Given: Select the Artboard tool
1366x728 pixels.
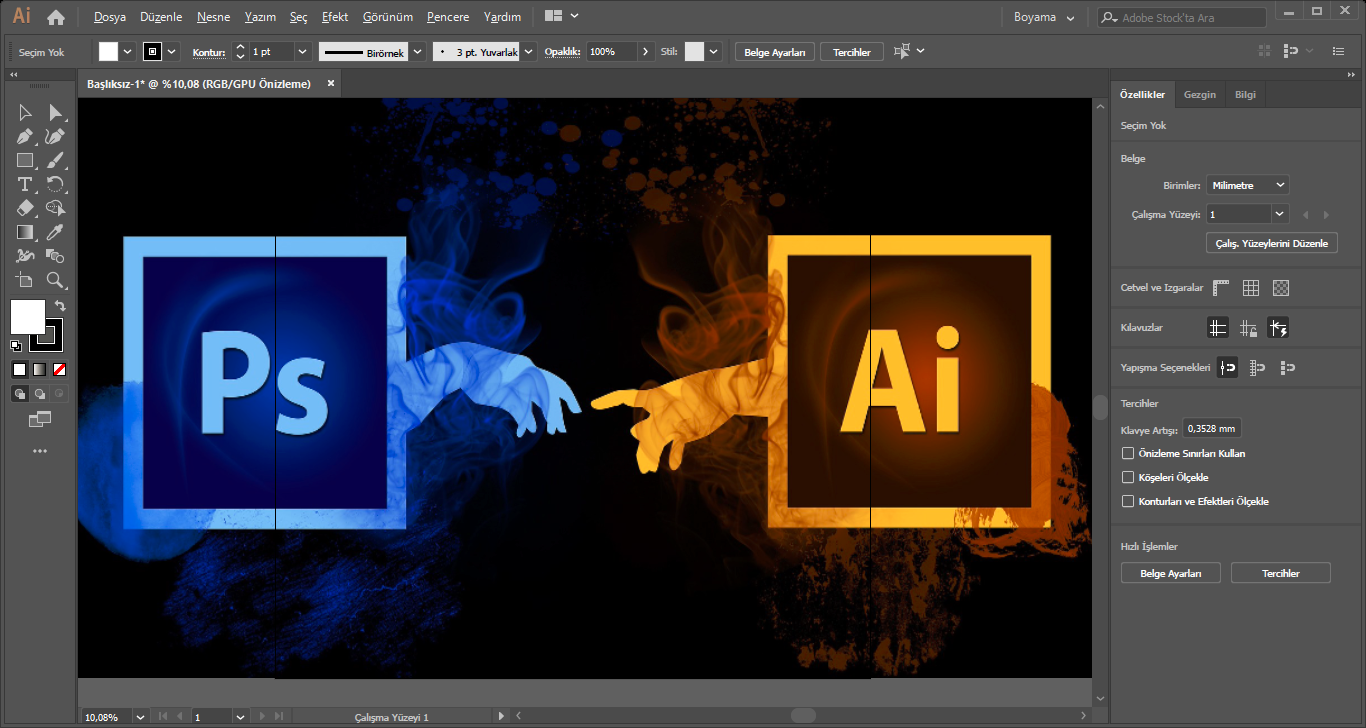Looking at the screenshot, I should [25, 280].
